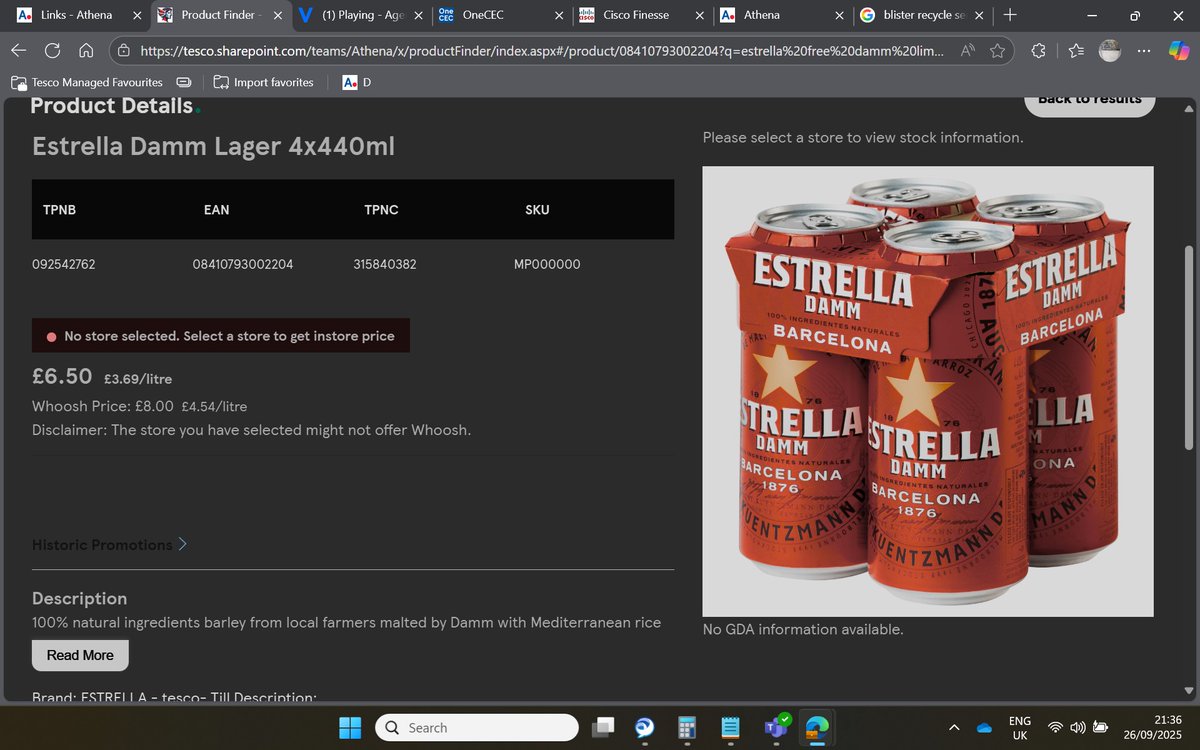This screenshot has width=1200, height=750.
Task: Click Whoosh Price £8.00 text
Action: click(103, 407)
